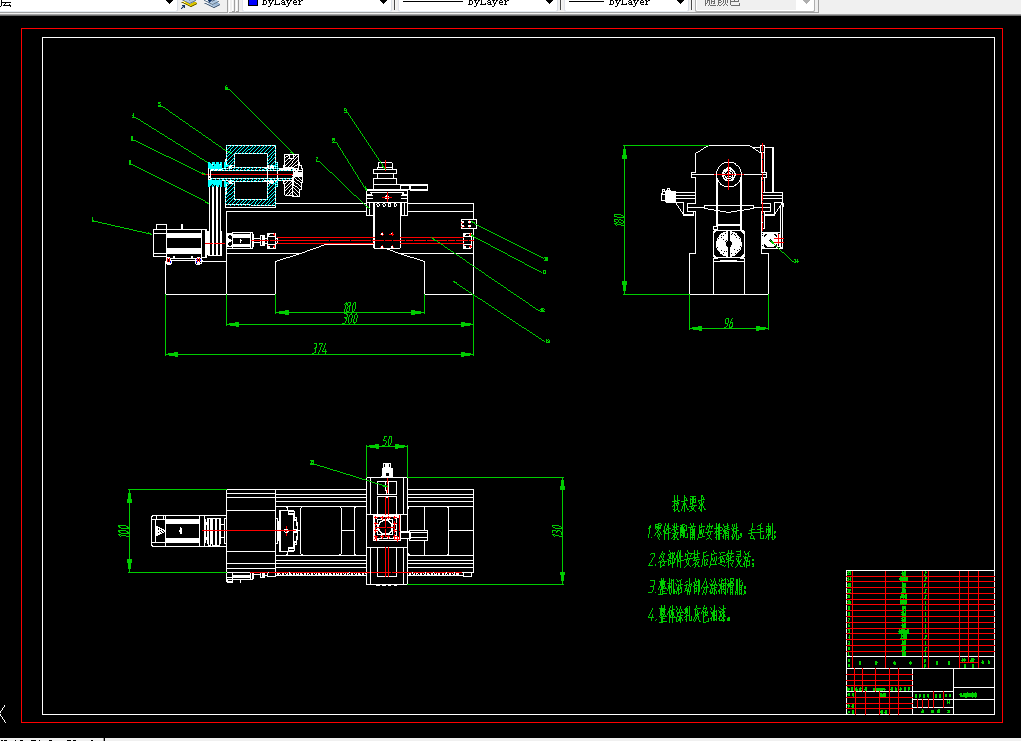Select the 374 overall length dimension

pyautogui.click(x=320, y=348)
